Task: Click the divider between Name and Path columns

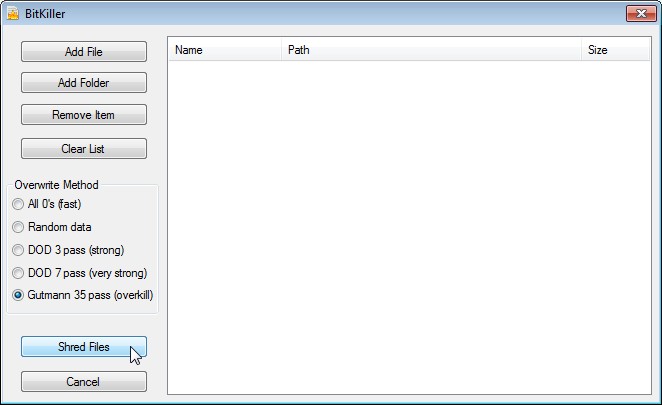Action: [x=281, y=50]
